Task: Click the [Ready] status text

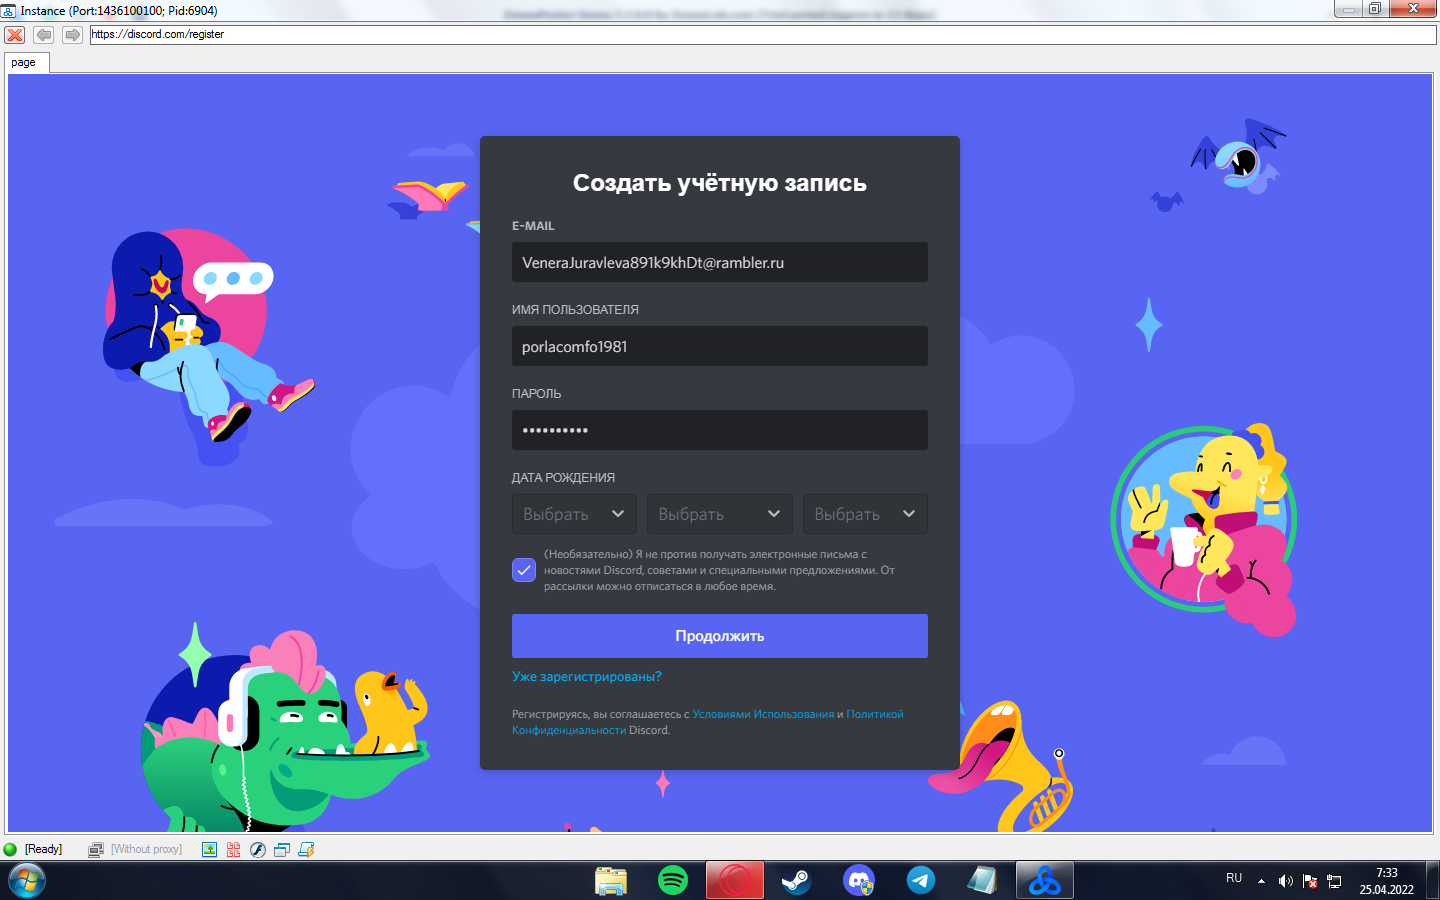Action: point(43,850)
